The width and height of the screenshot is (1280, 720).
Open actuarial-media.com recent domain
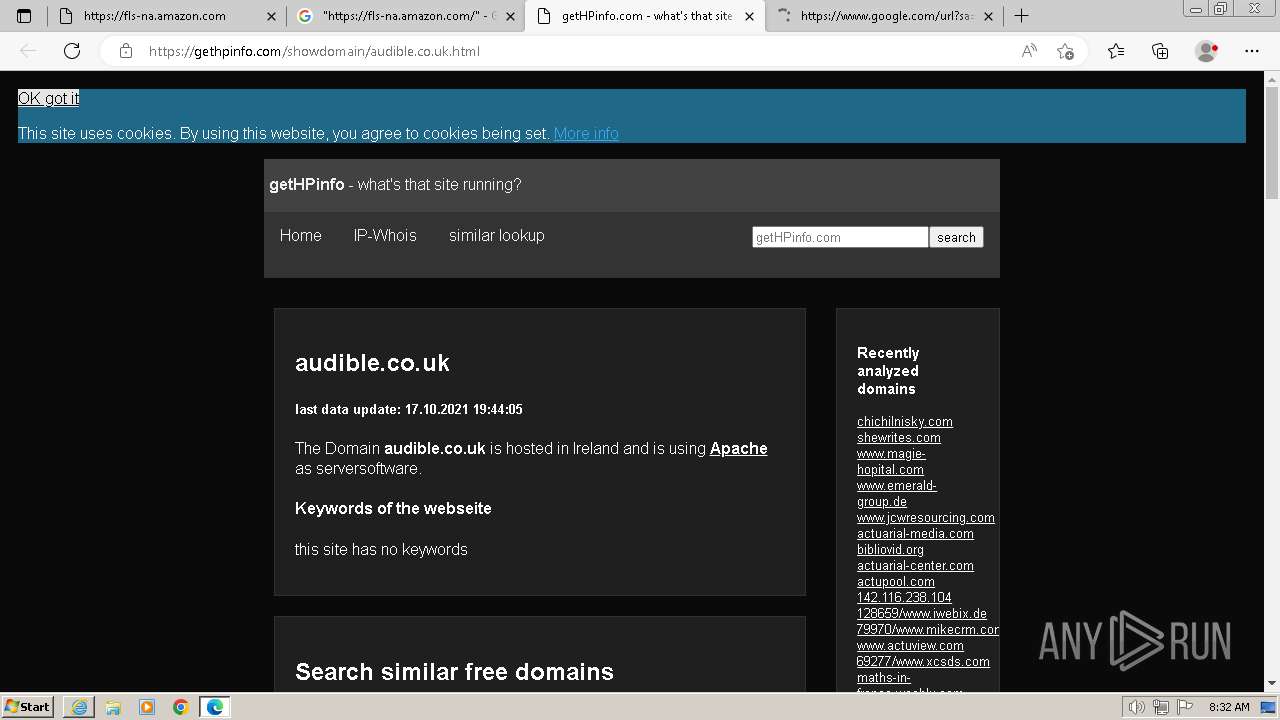tap(915, 533)
